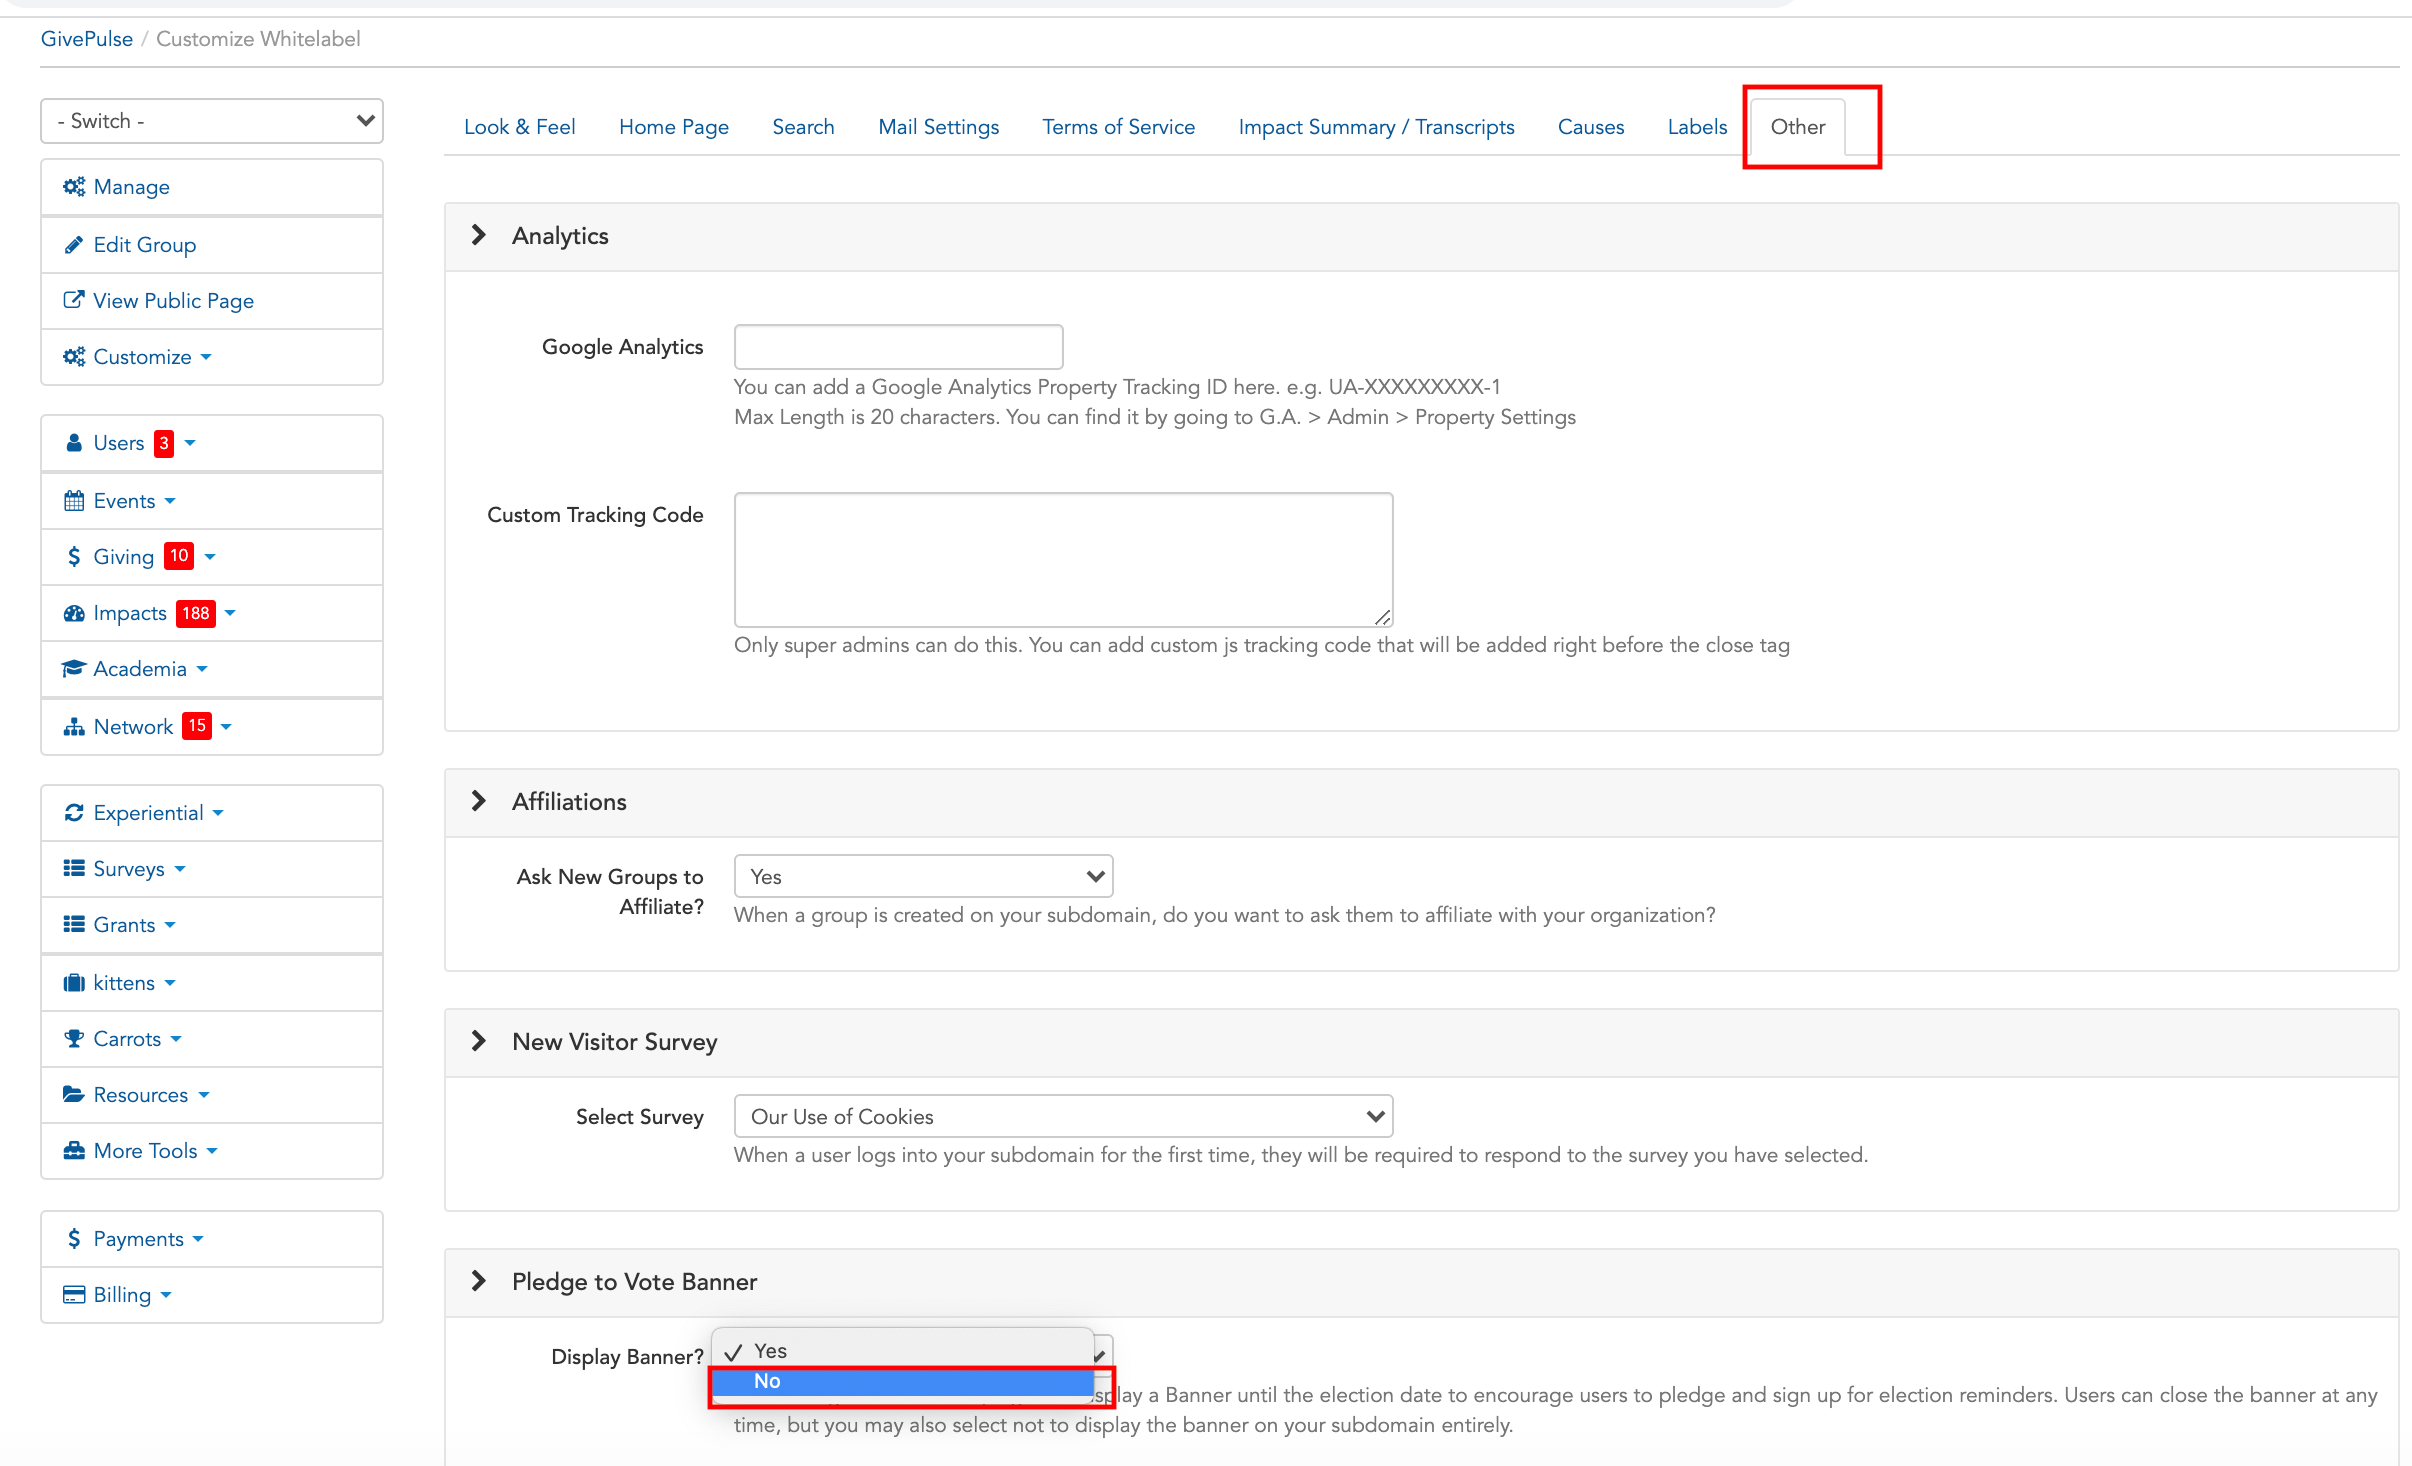Switch to the Labels tab
The image size is (2412, 1466).
point(1697,127)
